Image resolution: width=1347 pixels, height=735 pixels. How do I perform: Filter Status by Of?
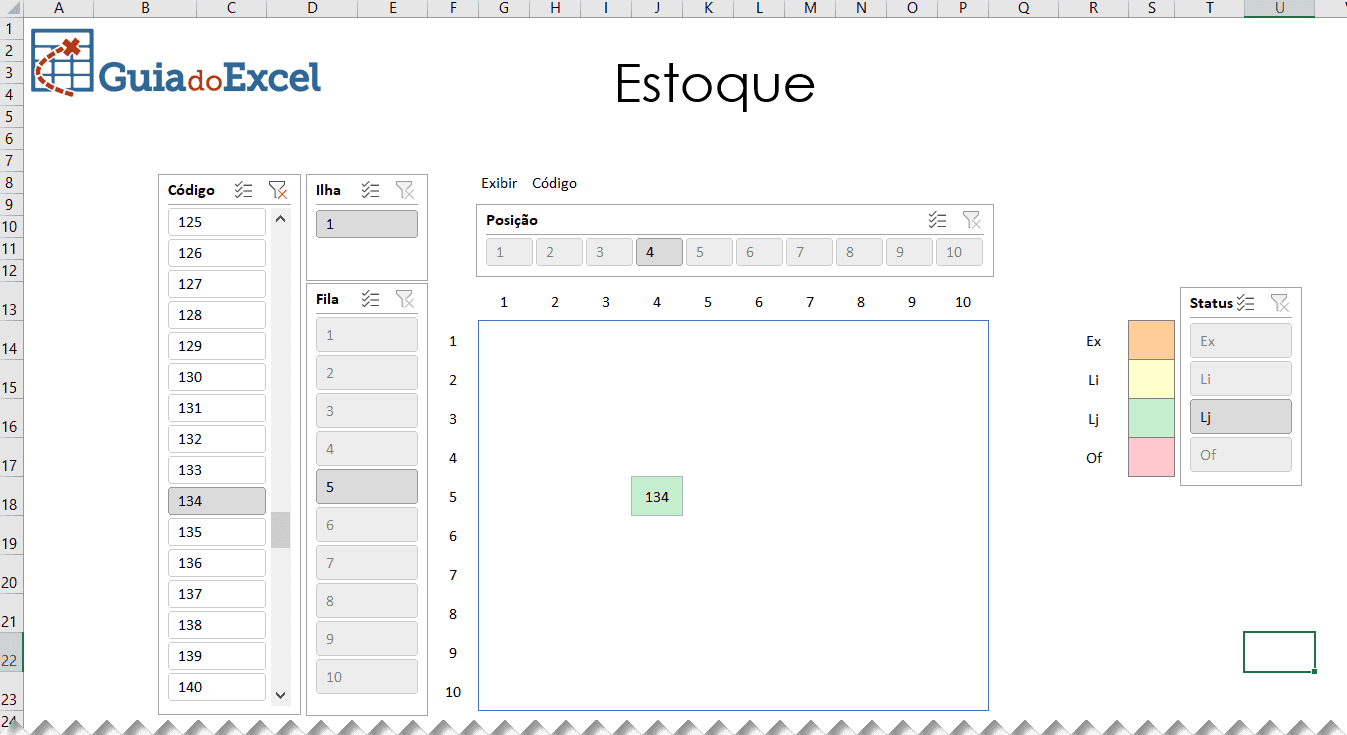[1240, 455]
